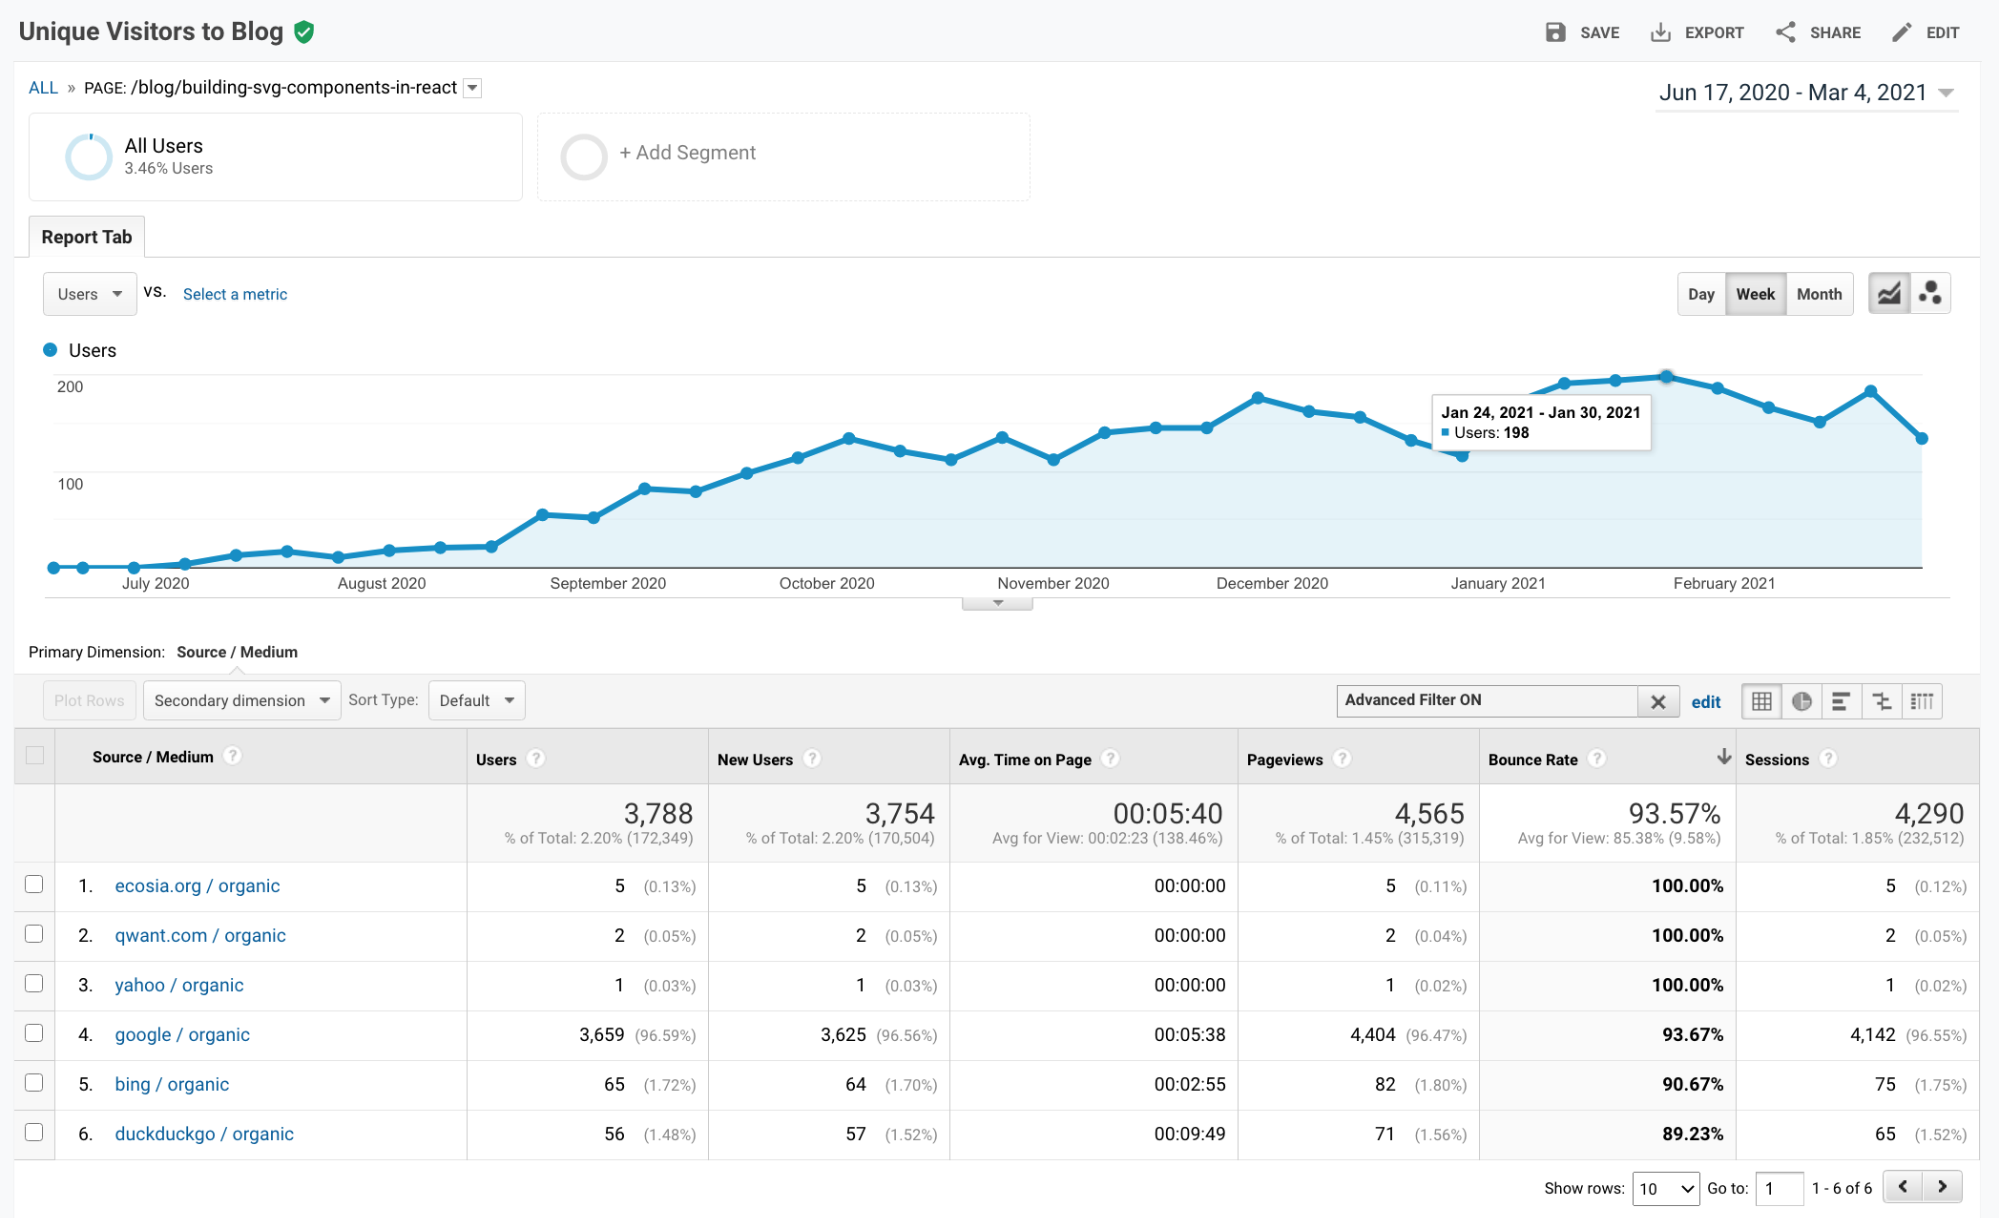Click the Save disk icon
Image resolution: width=1999 pixels, height=1219 pixels.
coord(1555,32)
